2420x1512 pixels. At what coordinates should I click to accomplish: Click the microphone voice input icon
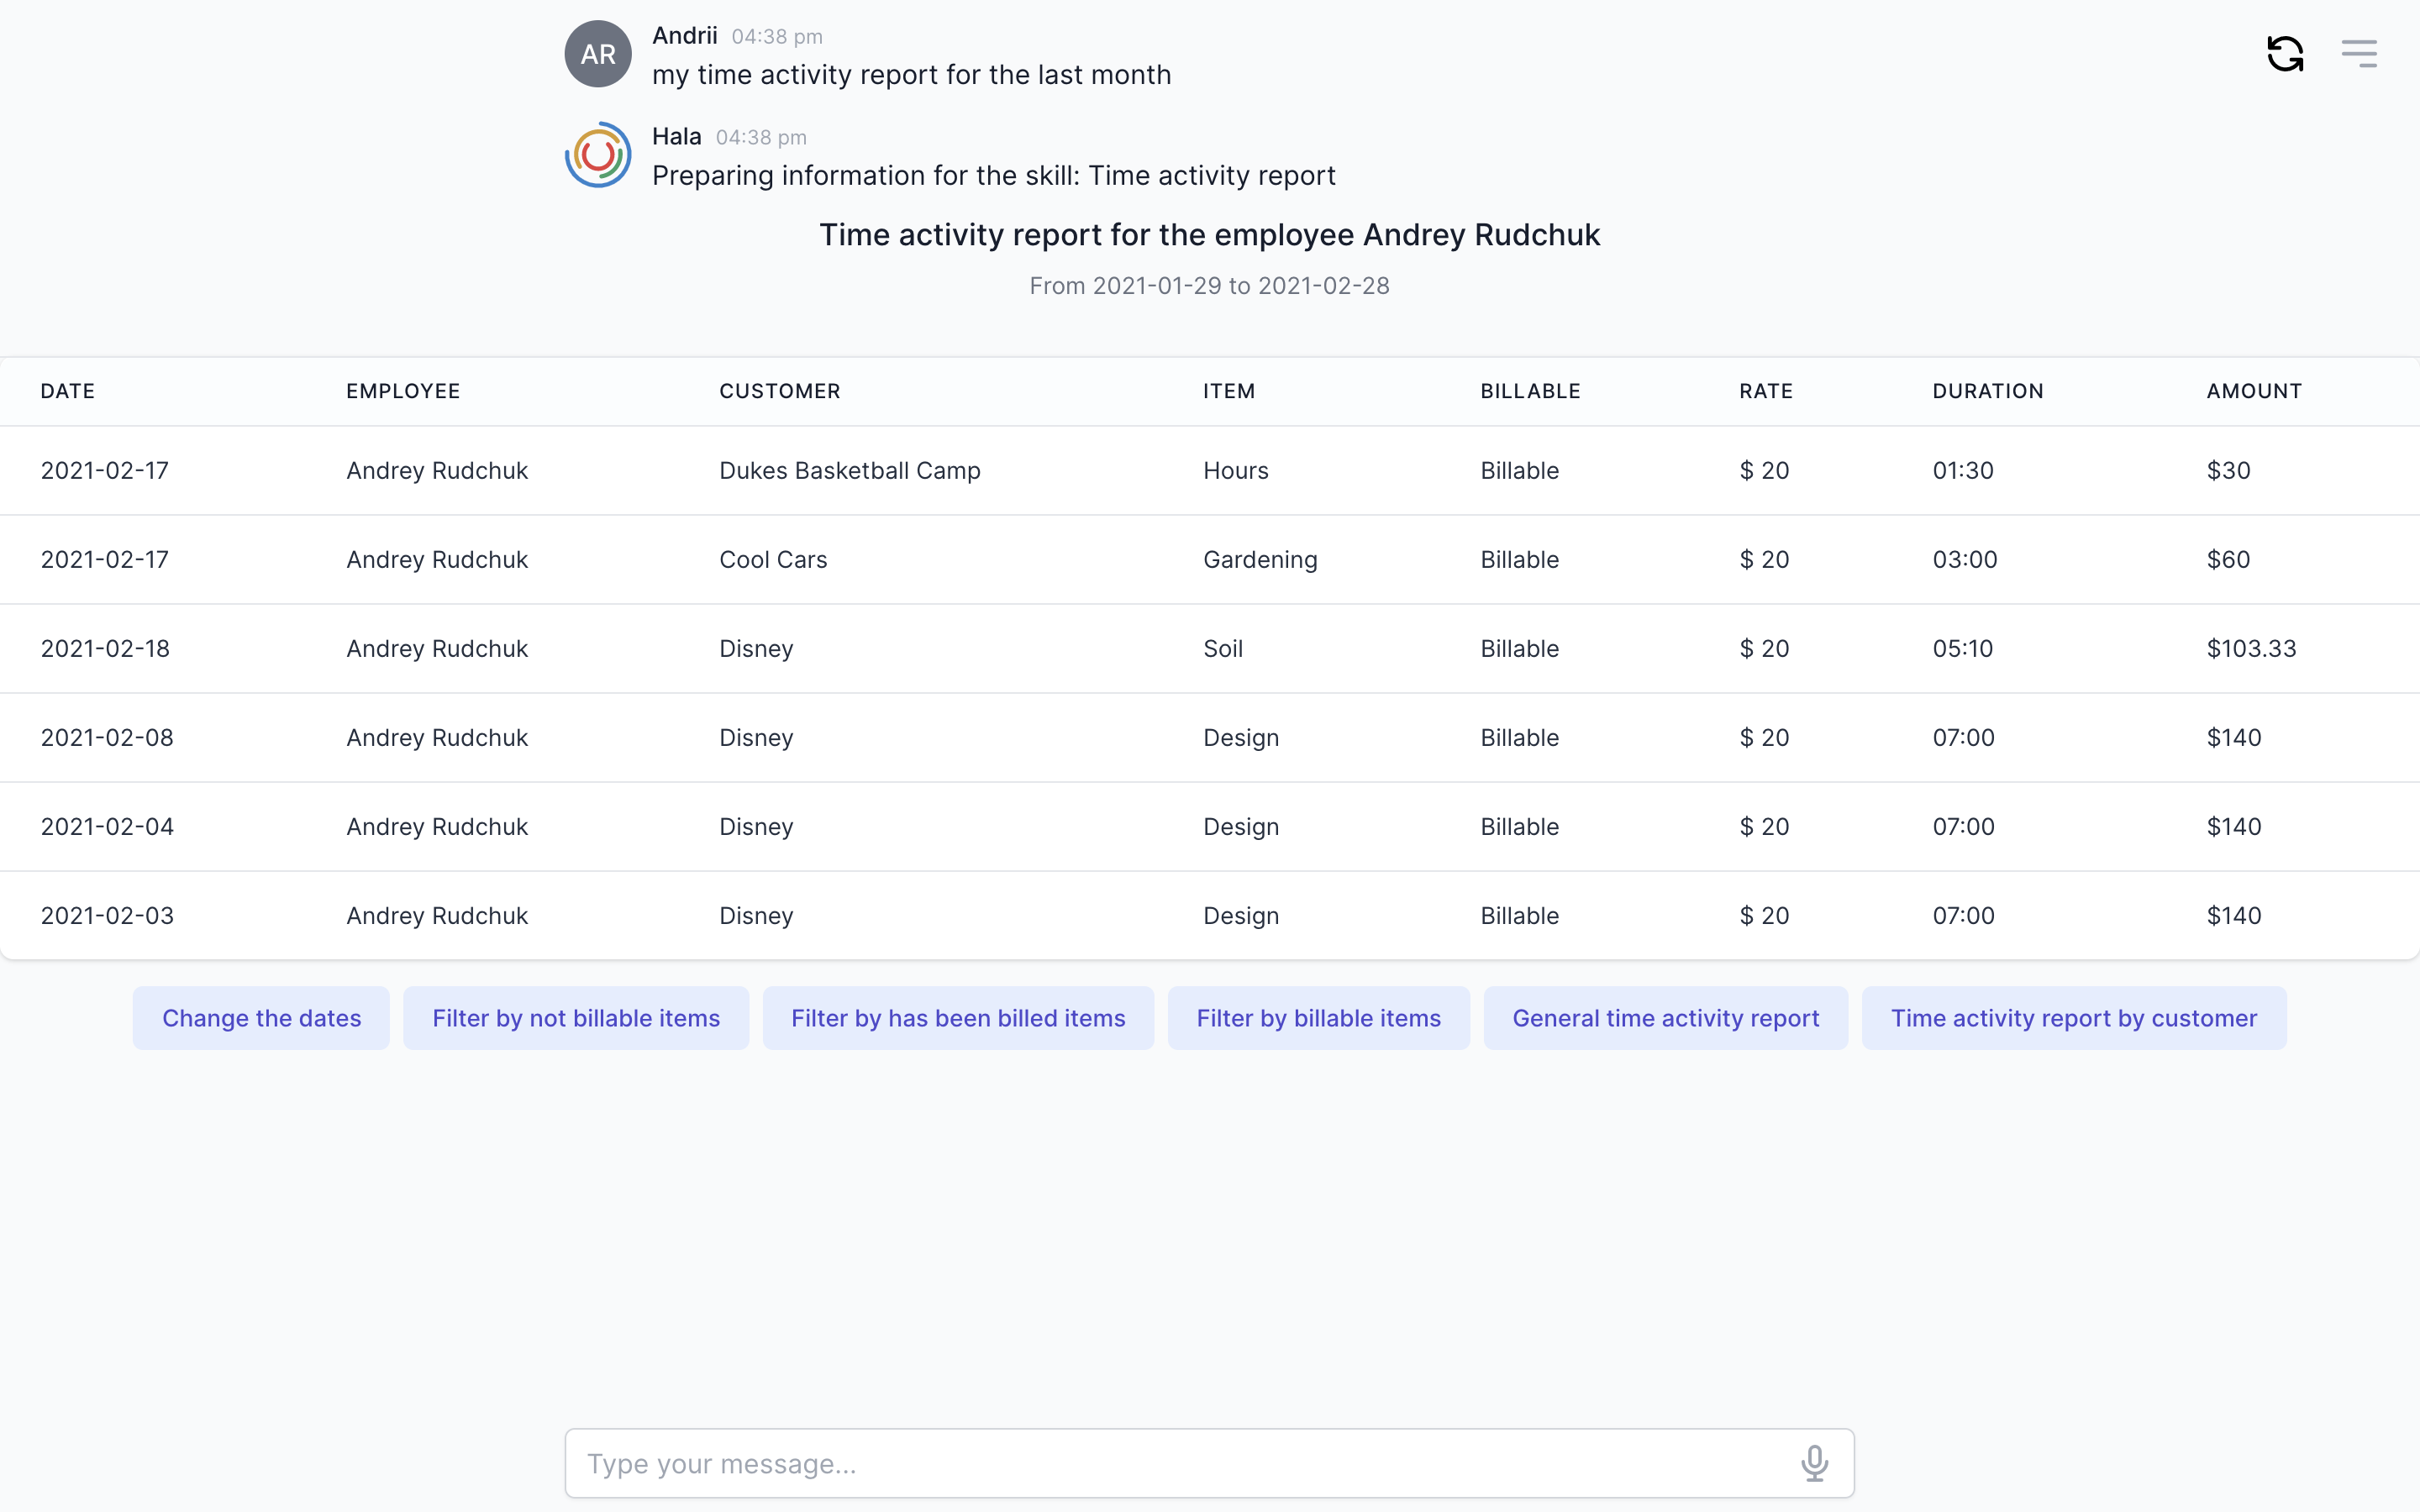coord(1814,1463)
